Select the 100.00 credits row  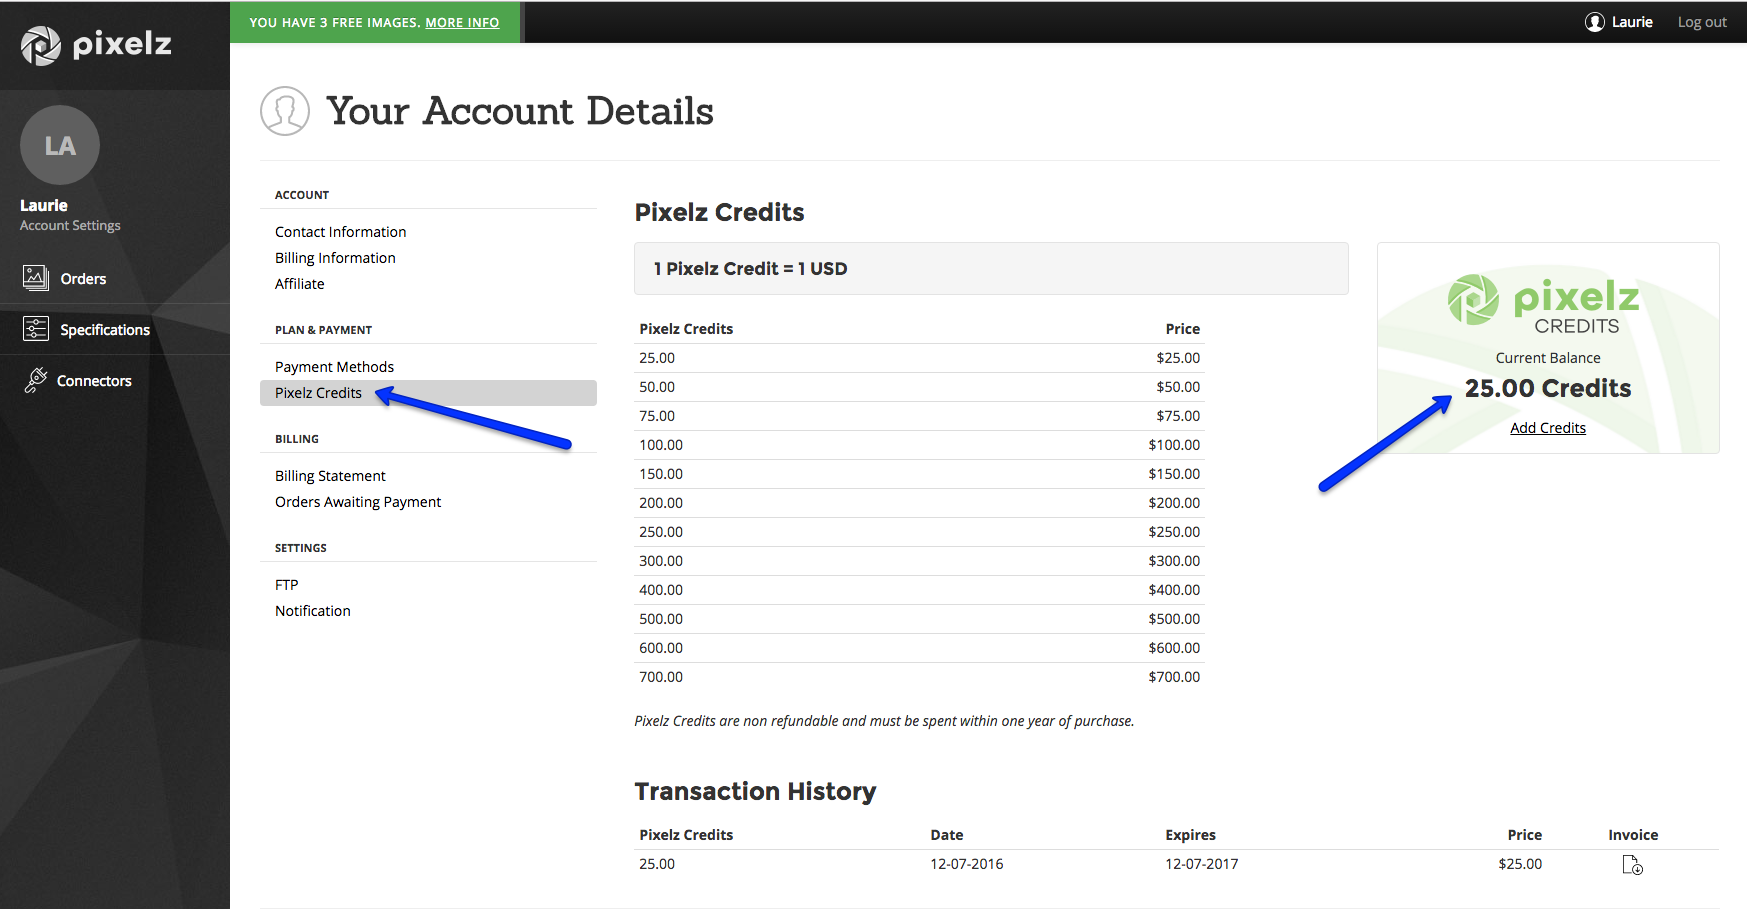(919, 445)
